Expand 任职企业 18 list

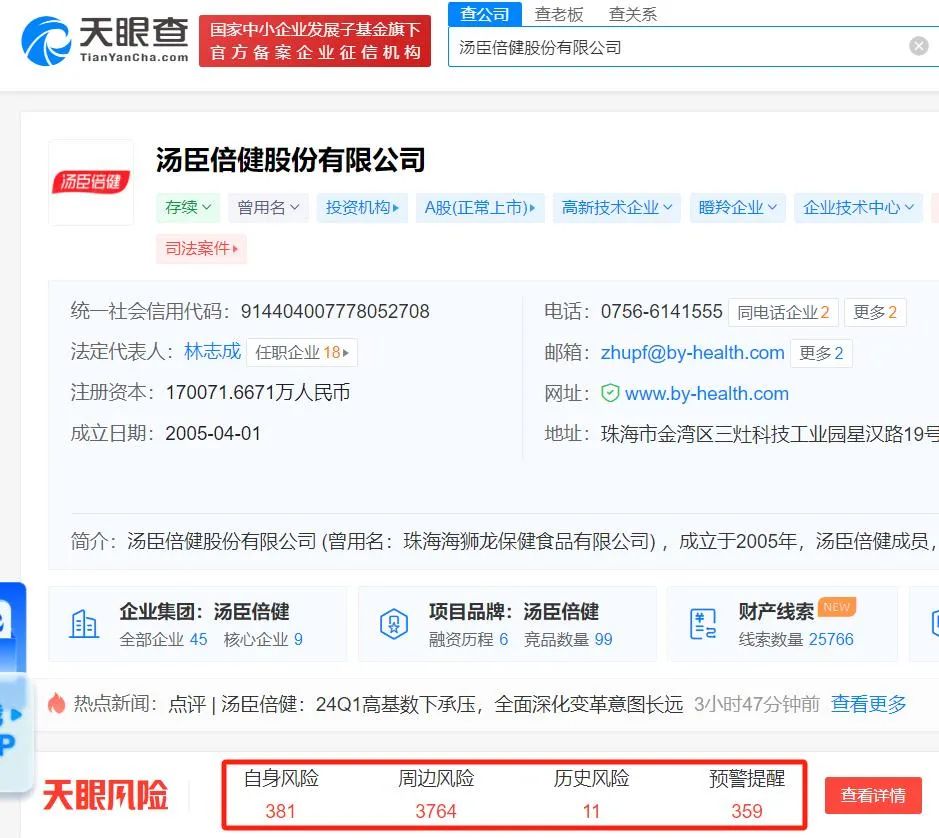click(302, 352)
